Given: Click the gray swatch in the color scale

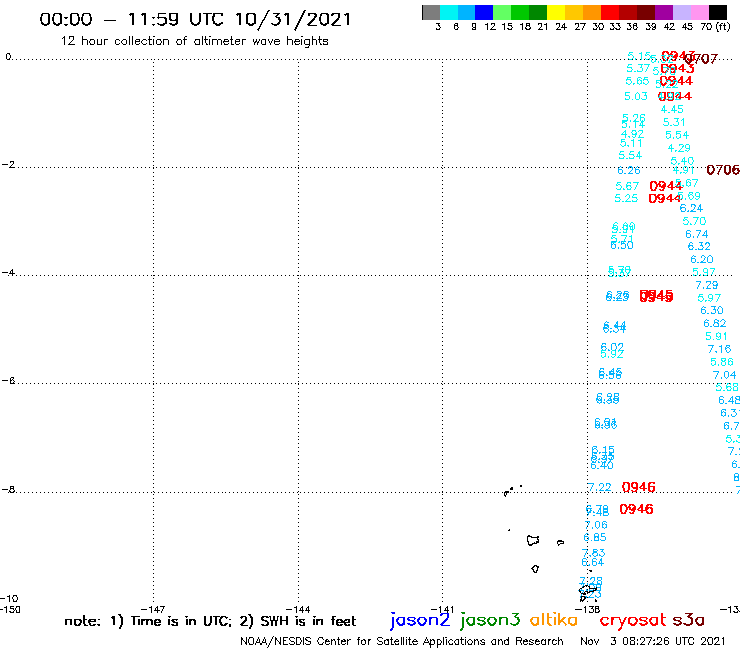Looking at the screenshot, I should (x=431, y=12).
